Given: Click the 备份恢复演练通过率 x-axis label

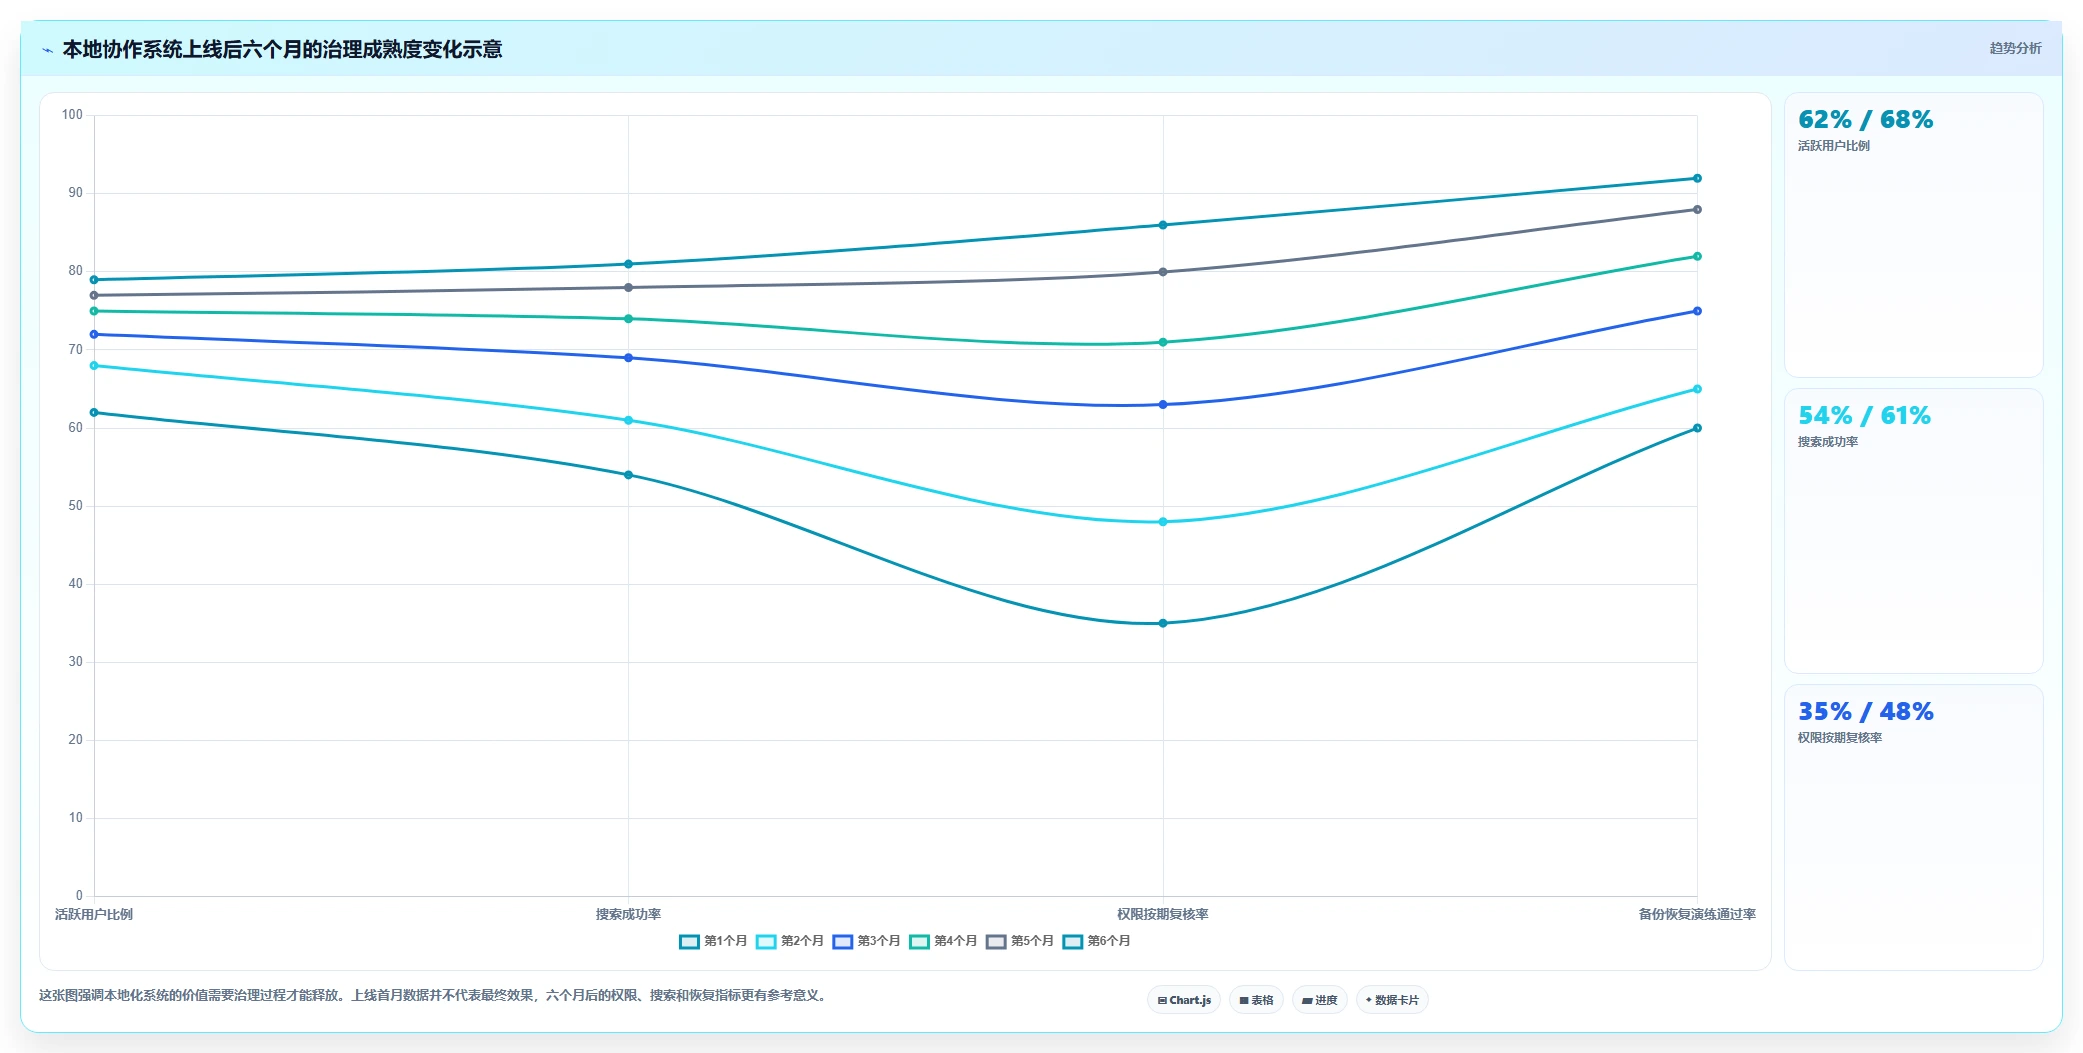Looking at the screenshot, I should (x=1697, y=914).
